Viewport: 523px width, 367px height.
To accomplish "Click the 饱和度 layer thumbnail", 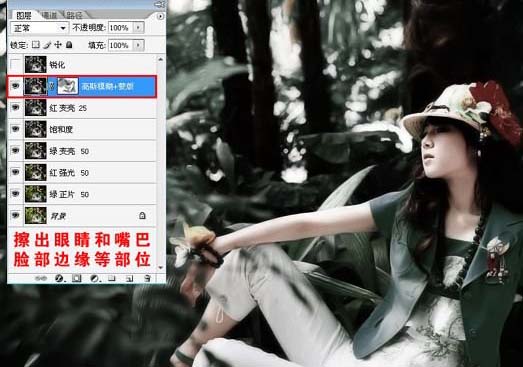I will (x=35, y=129).
